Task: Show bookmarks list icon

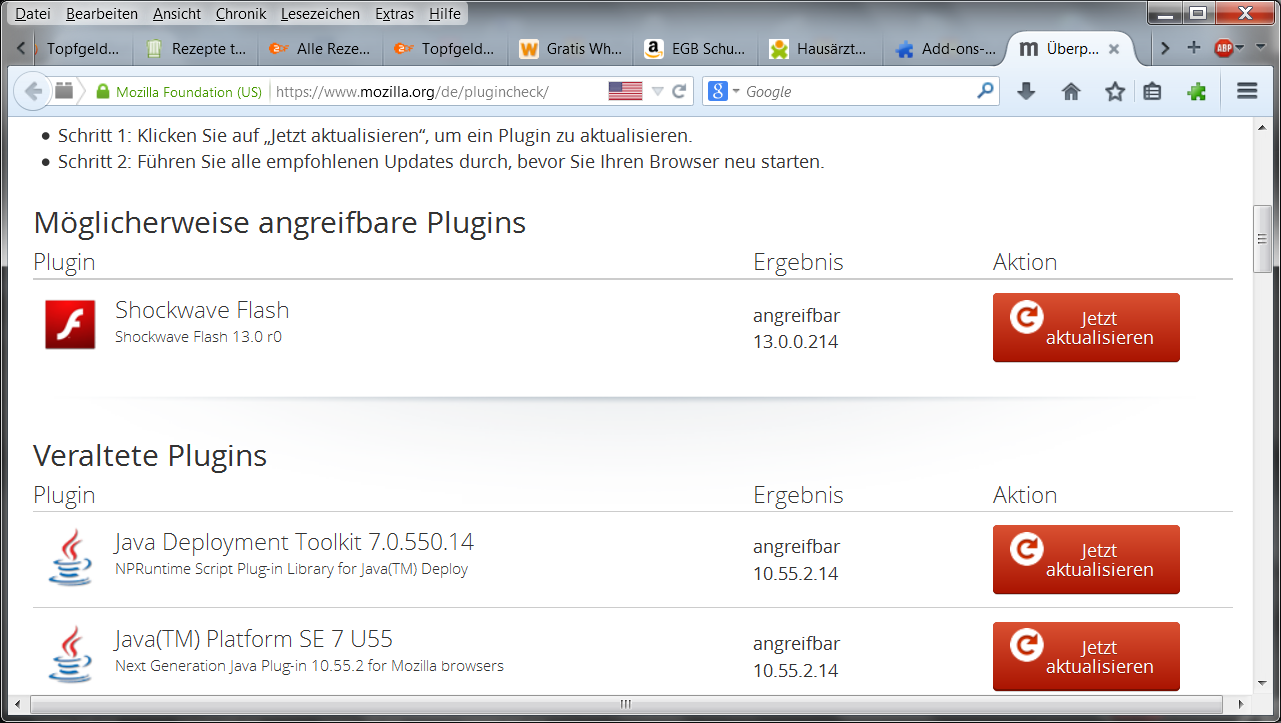Action: [1152, 91]
